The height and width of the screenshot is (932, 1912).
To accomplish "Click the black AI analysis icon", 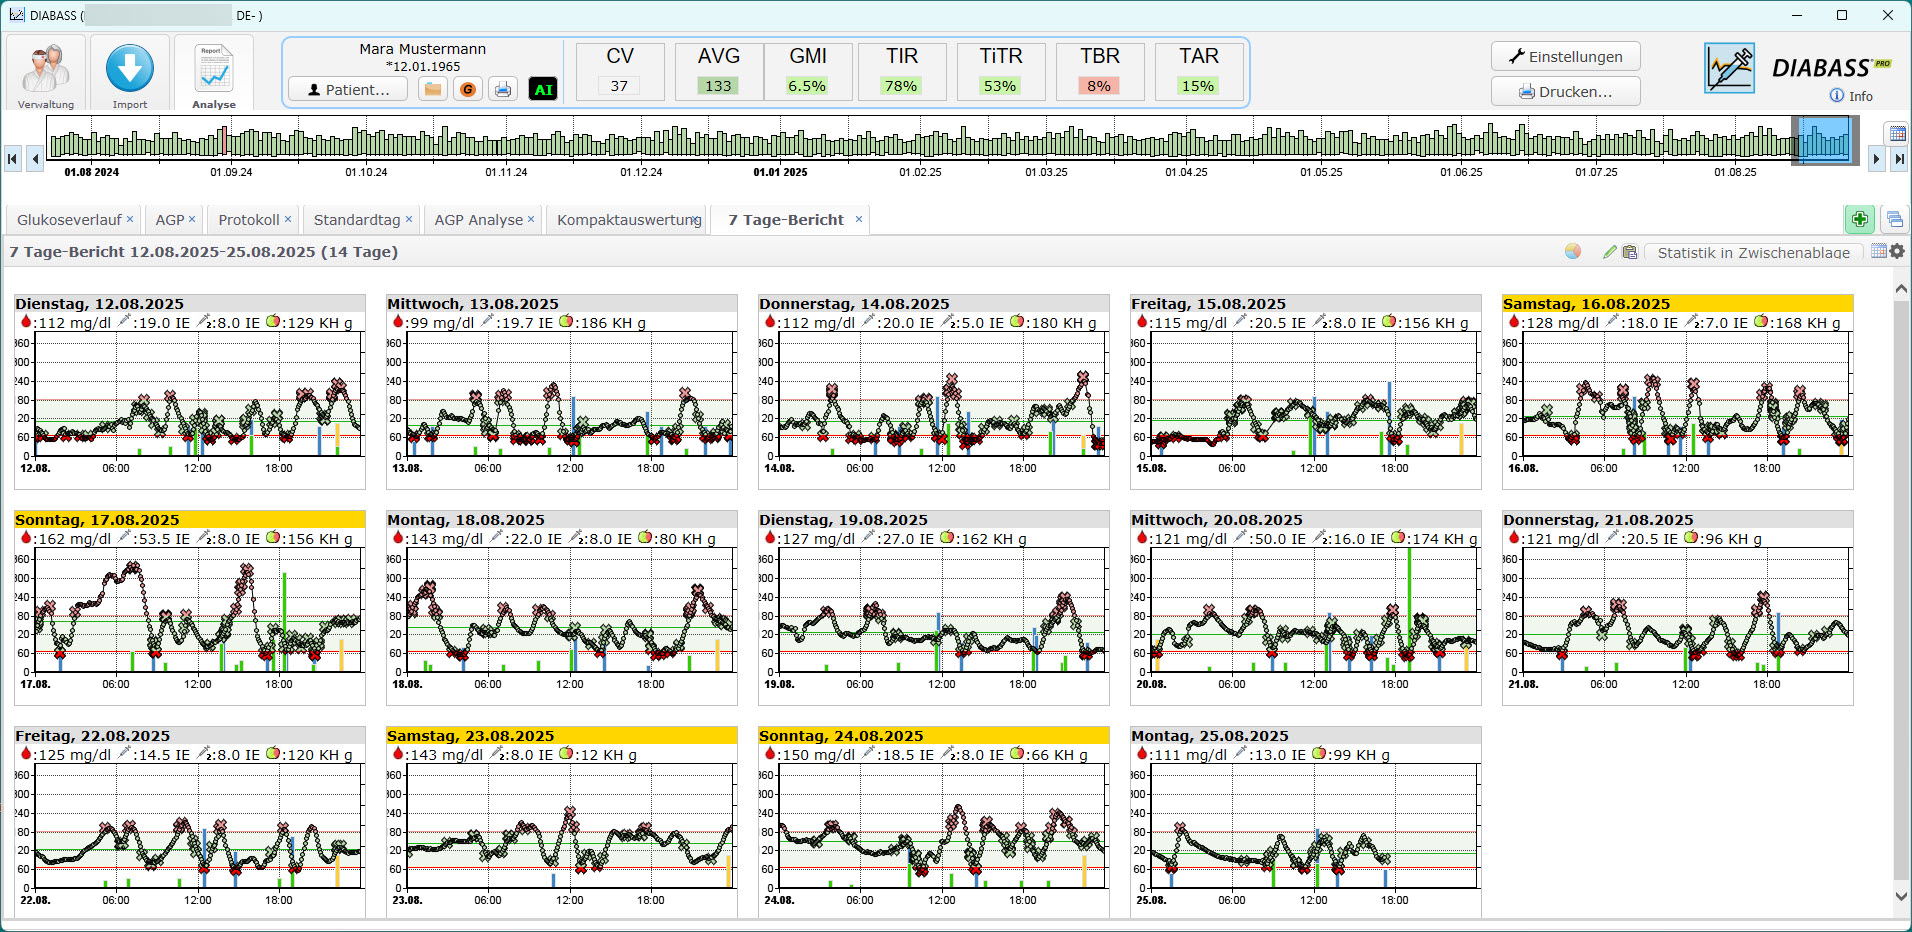I will click(543, 90).
